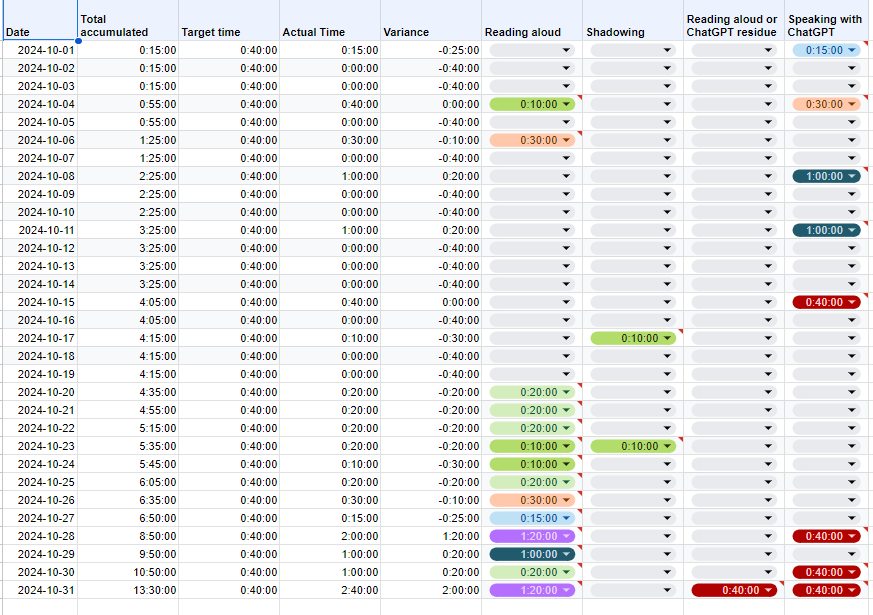Open Speaking 0:40:00 chip on 2024-10-30
Viewport: 873px width, 615px height.
826,572
